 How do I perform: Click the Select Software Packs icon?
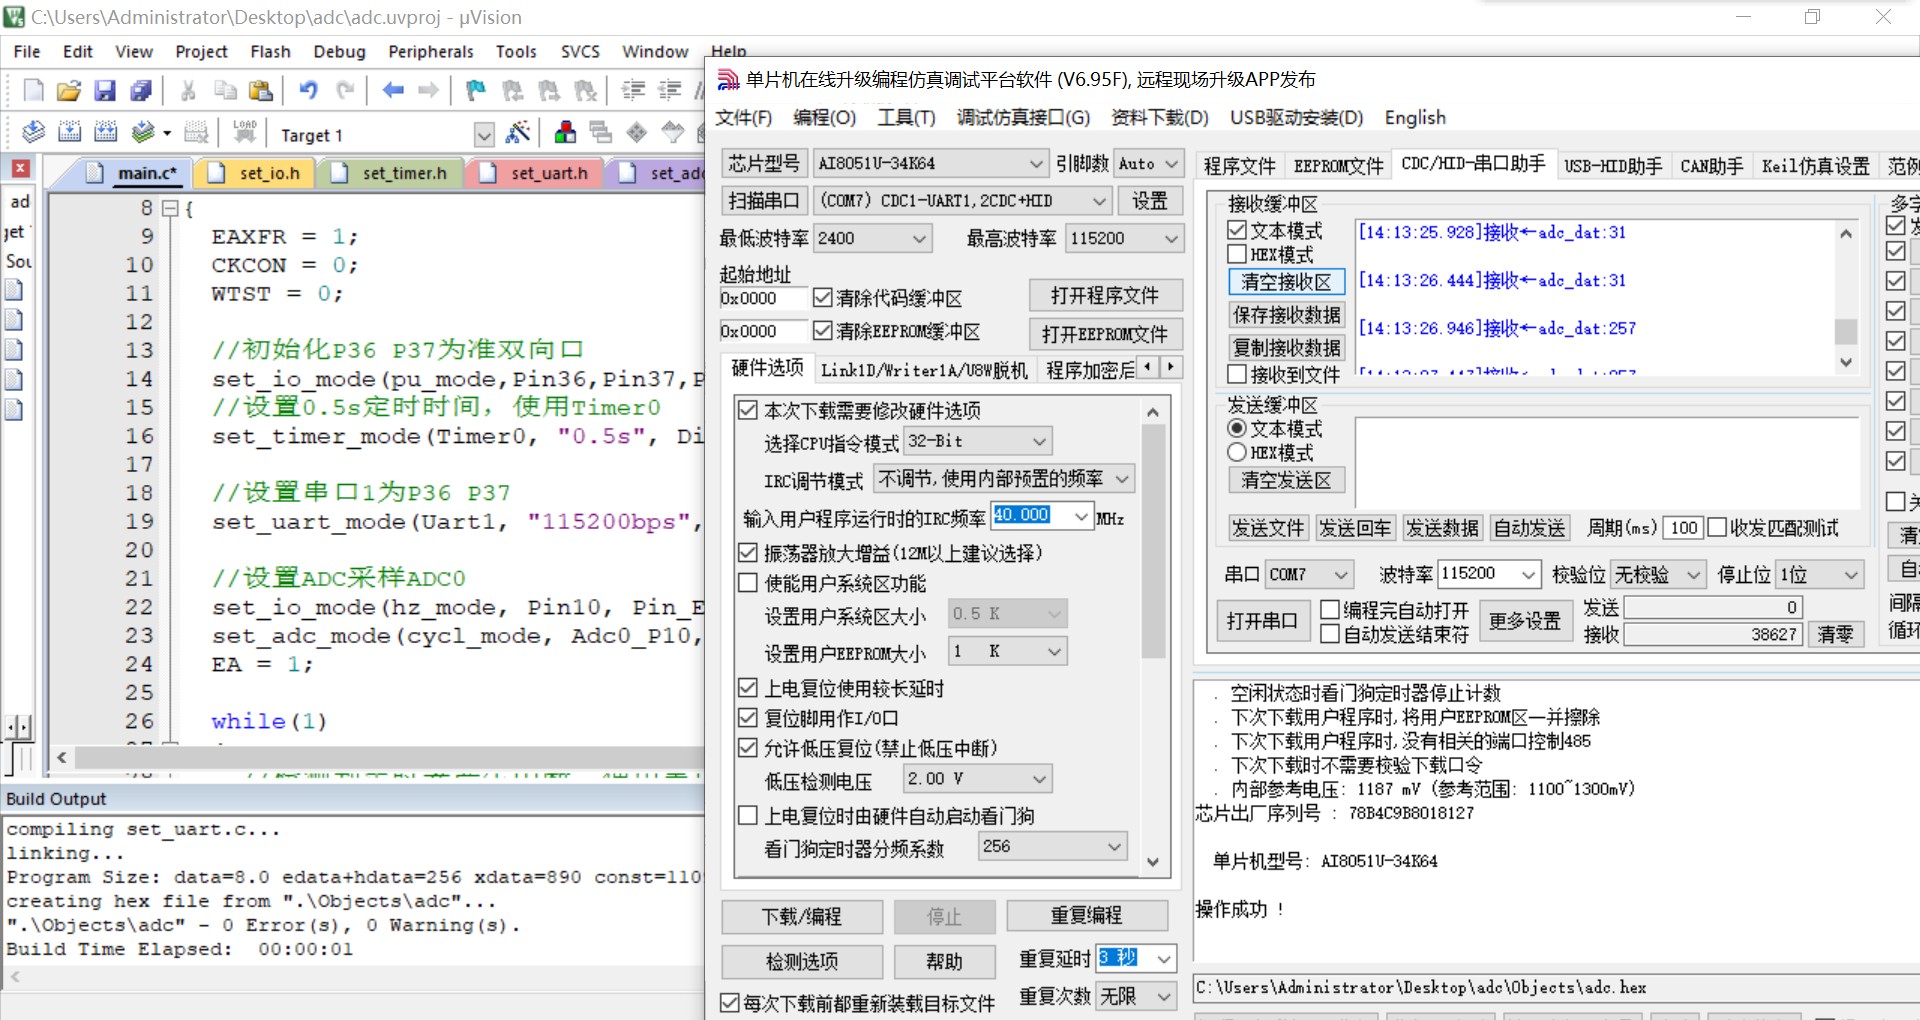673,132
